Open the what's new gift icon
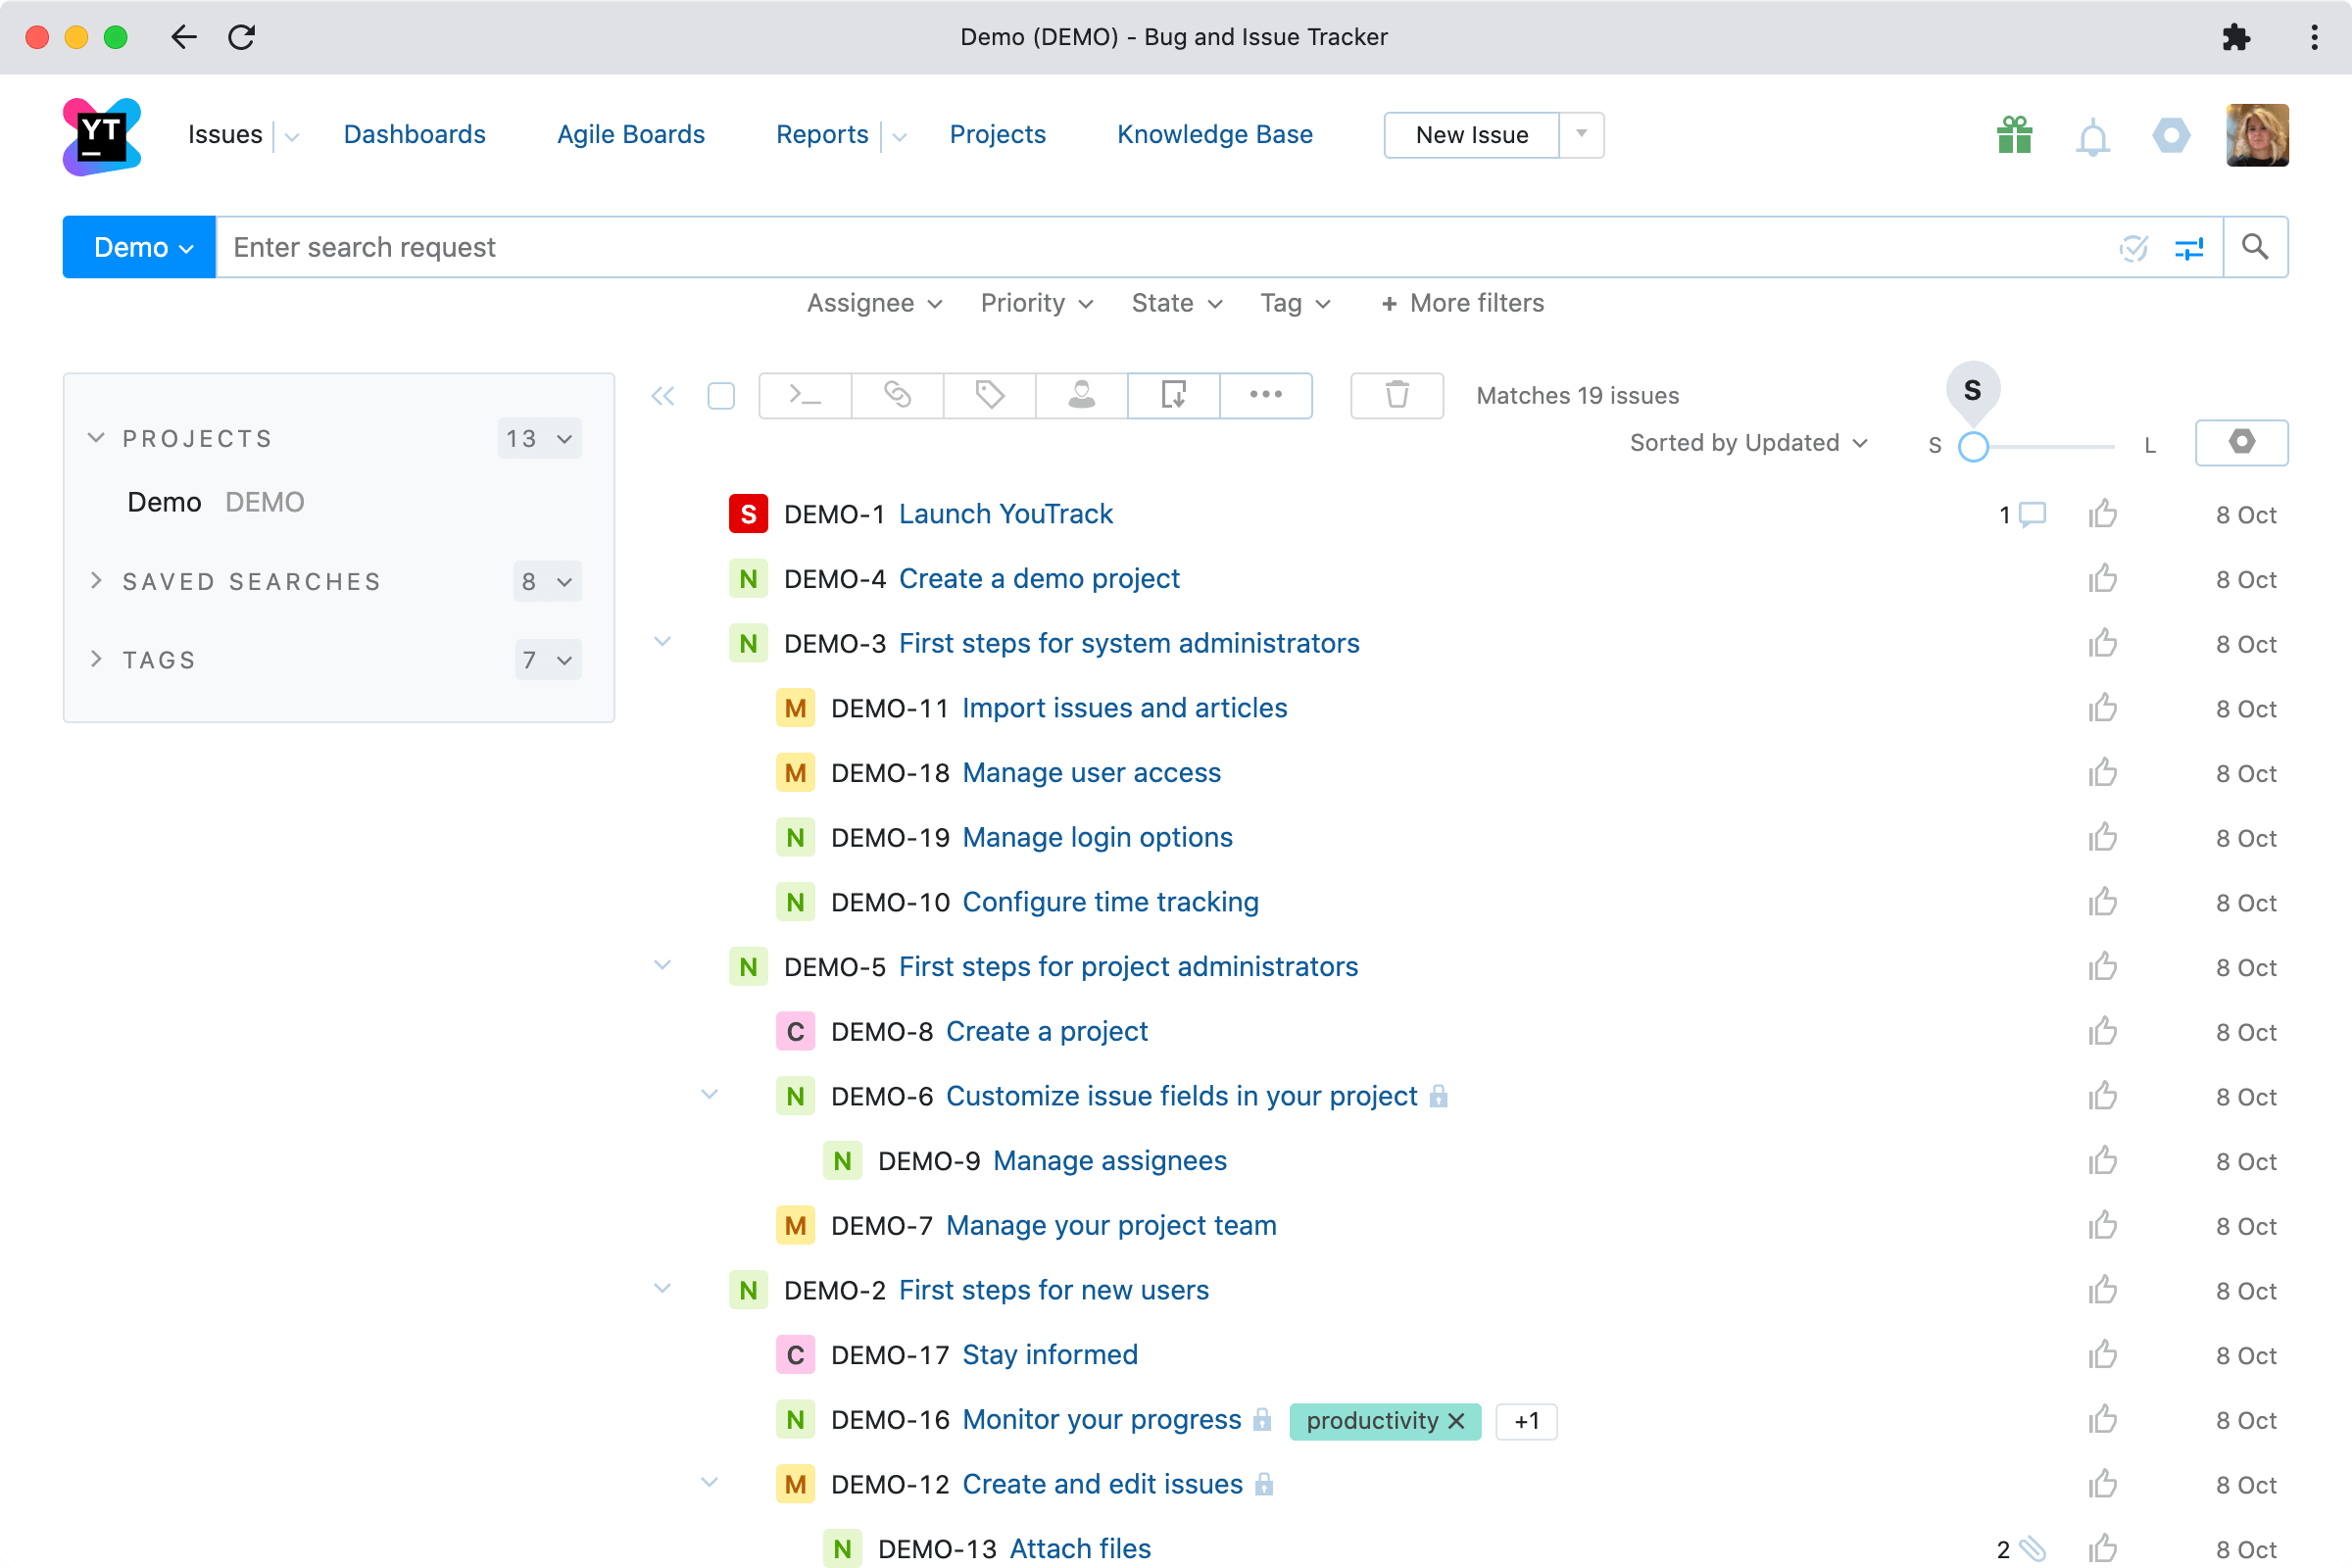This screenshot has width=2352, height=1568. pyautogui.click(x=2014, y=135)
